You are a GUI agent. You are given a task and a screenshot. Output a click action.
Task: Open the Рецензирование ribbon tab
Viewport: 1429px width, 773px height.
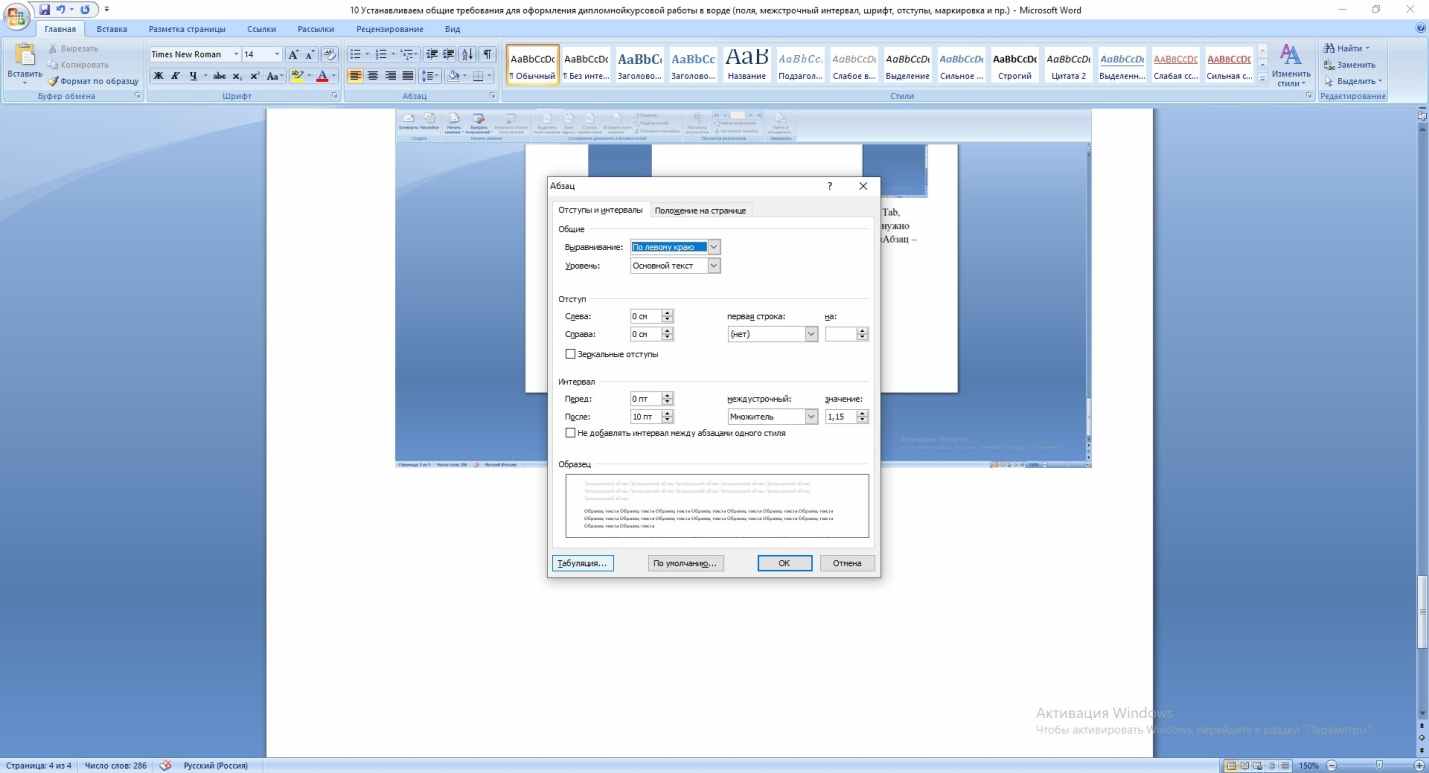[390, 29]
